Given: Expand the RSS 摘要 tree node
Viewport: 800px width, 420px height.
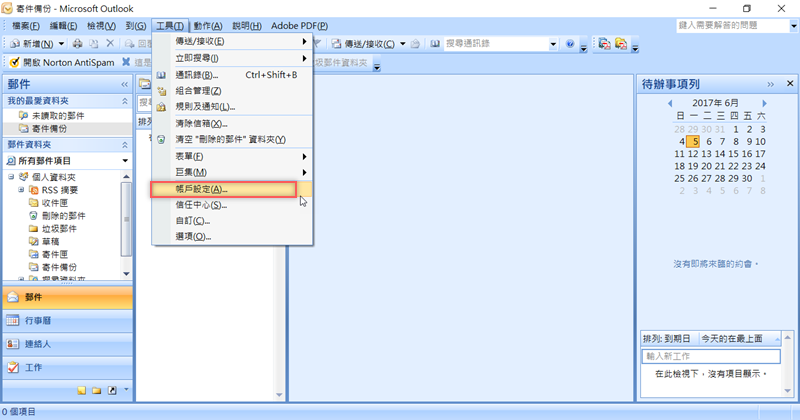Looking at the screenshot, I should [21, 190].
